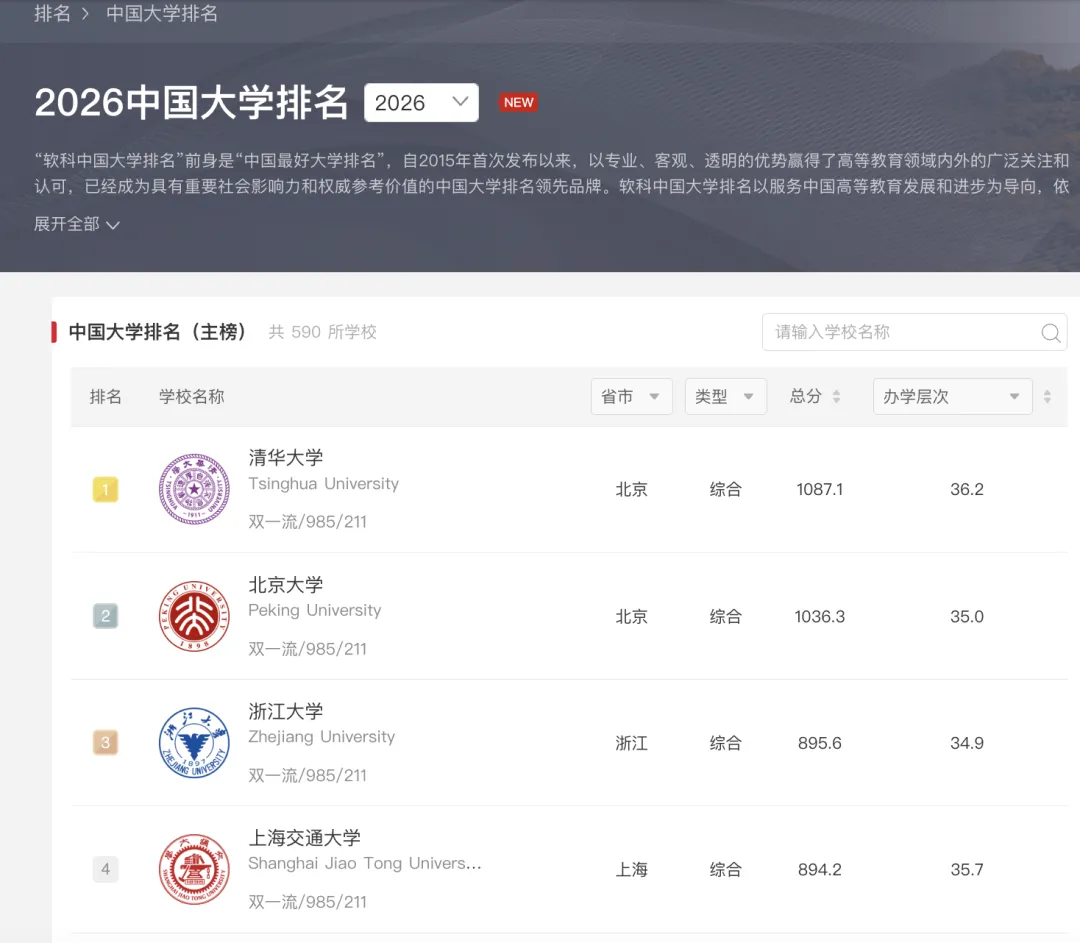Open the 2026 year dropdown

point(422,103)
